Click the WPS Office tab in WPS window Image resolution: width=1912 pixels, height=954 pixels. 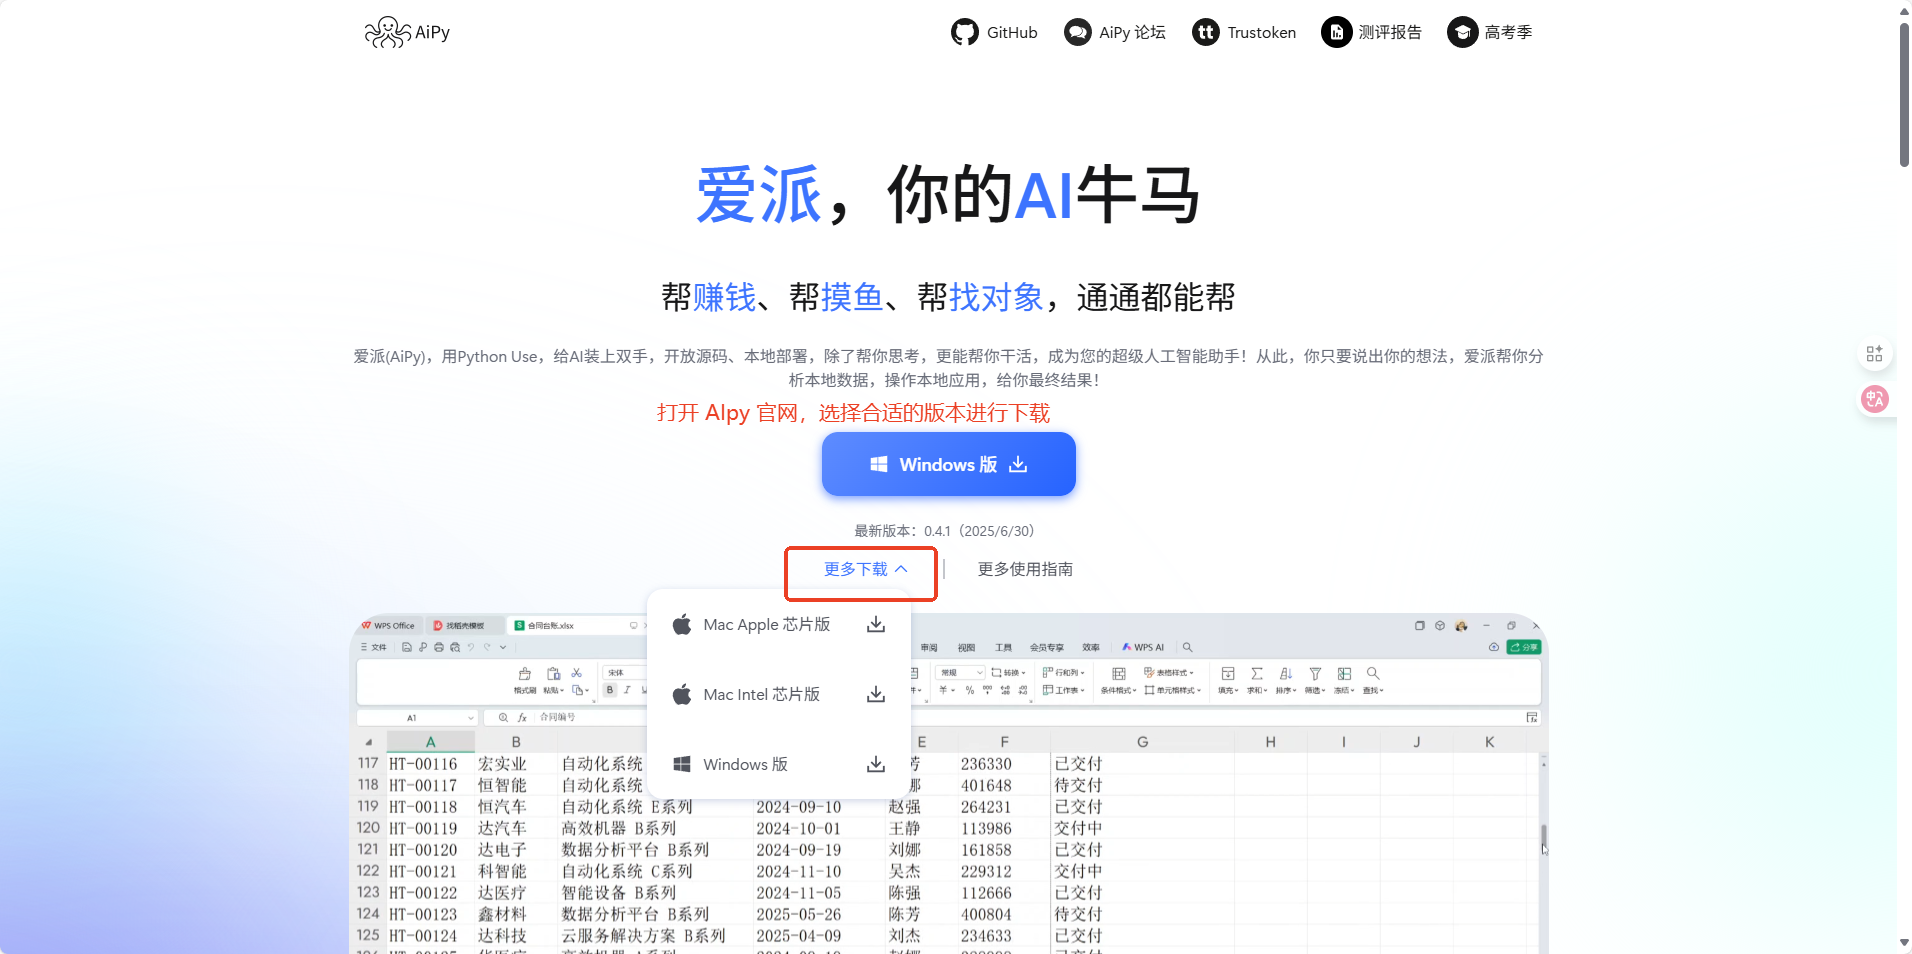coord(388,625)
